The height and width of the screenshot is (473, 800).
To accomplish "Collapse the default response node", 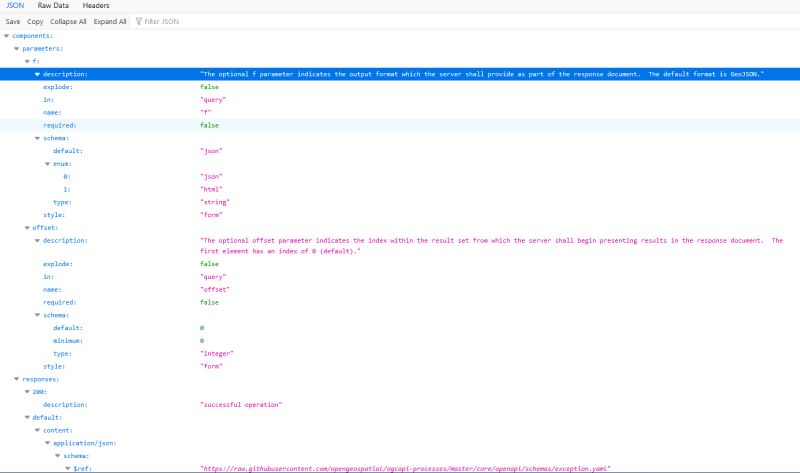I will [27, 417].
